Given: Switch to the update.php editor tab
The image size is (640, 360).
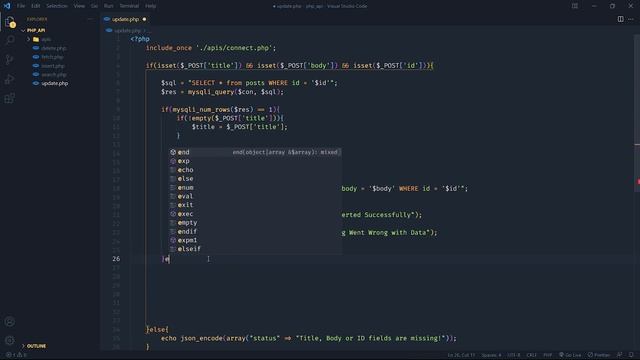Looking at the screenshot, I should tap(125, 19).
